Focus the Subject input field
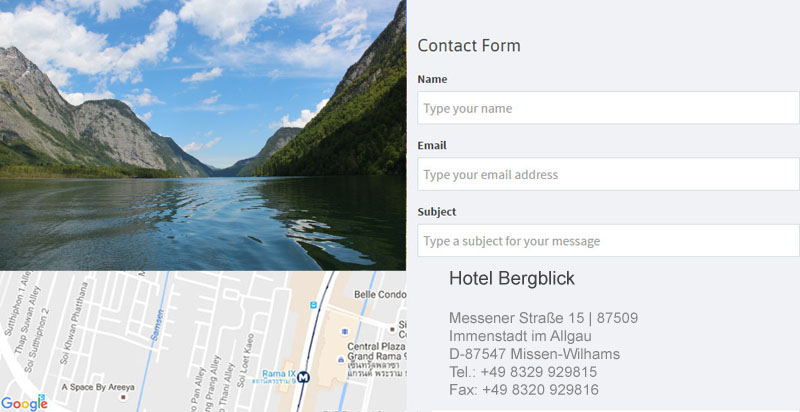The width and height of the screenshot is (800, 412). pyautogui.click(x=608, y=240)
